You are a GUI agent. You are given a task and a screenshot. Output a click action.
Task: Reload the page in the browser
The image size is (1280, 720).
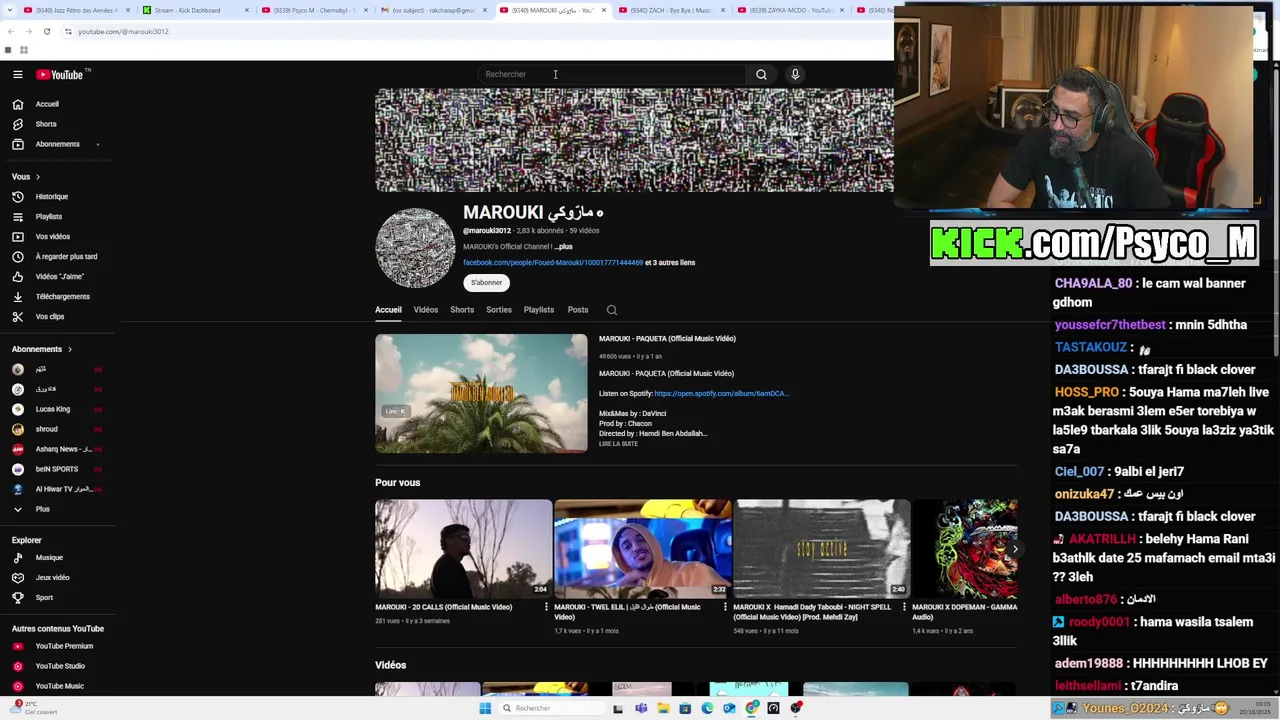coord(46,31)
